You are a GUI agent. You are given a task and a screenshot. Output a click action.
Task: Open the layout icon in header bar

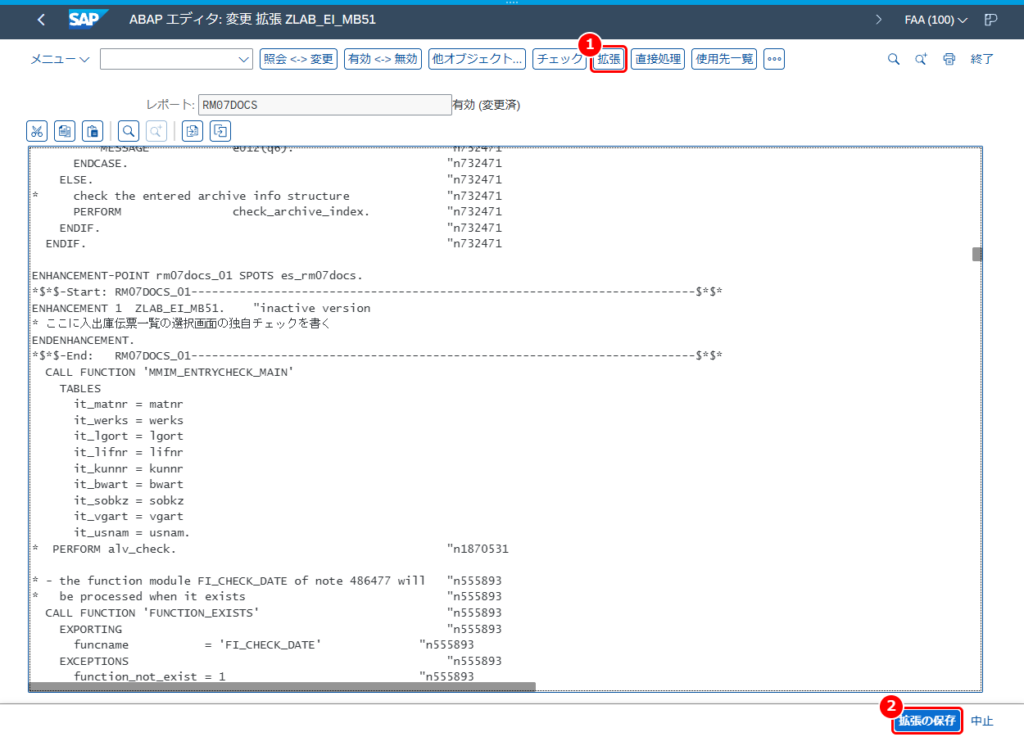tap(991, 20)
